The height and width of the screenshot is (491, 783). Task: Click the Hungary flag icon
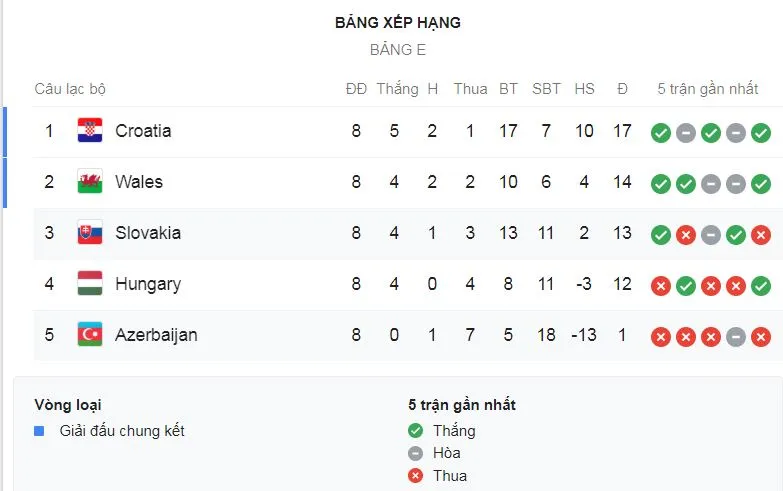click(x=90, y=284)
